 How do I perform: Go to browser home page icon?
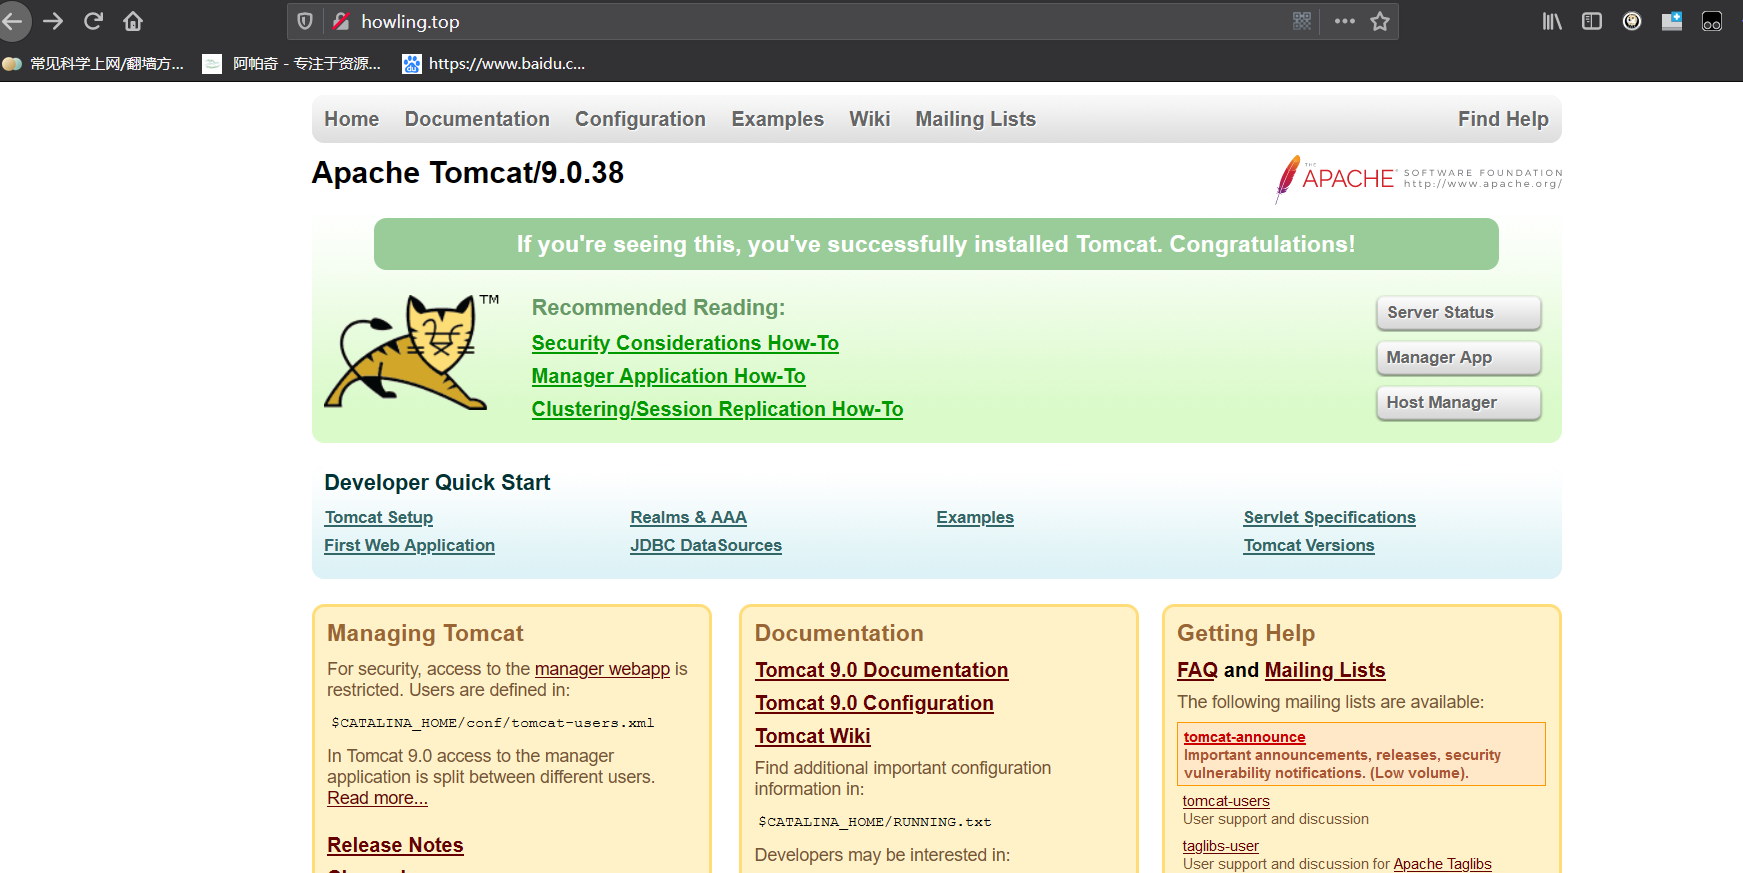point(133,21)
